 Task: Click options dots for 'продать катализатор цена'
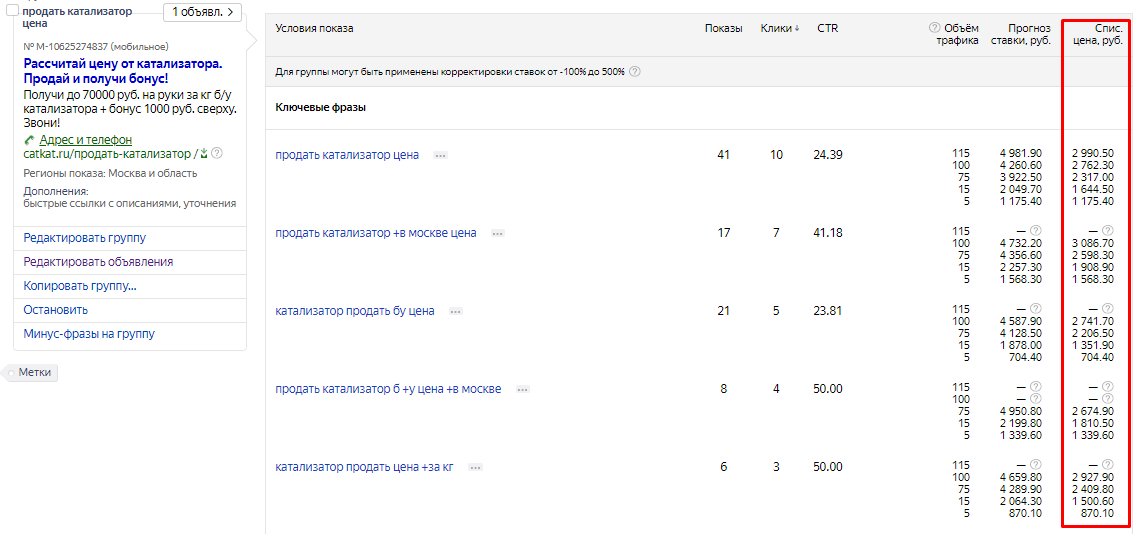440,155
